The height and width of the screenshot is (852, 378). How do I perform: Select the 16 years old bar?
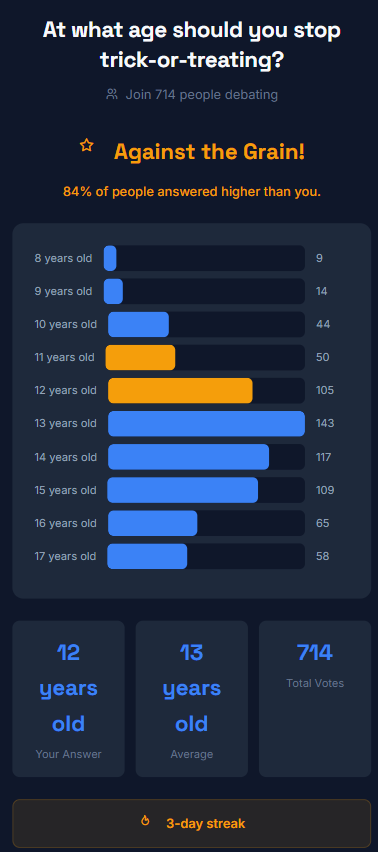[153, 523]
